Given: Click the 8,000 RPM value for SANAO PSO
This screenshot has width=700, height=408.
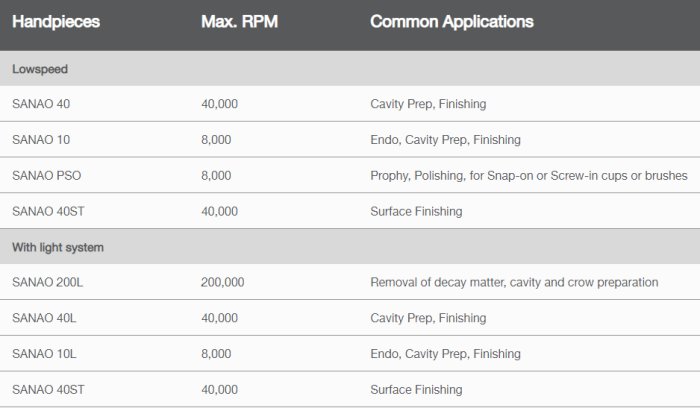Looking at the screenshot, I should click(215, 176).
